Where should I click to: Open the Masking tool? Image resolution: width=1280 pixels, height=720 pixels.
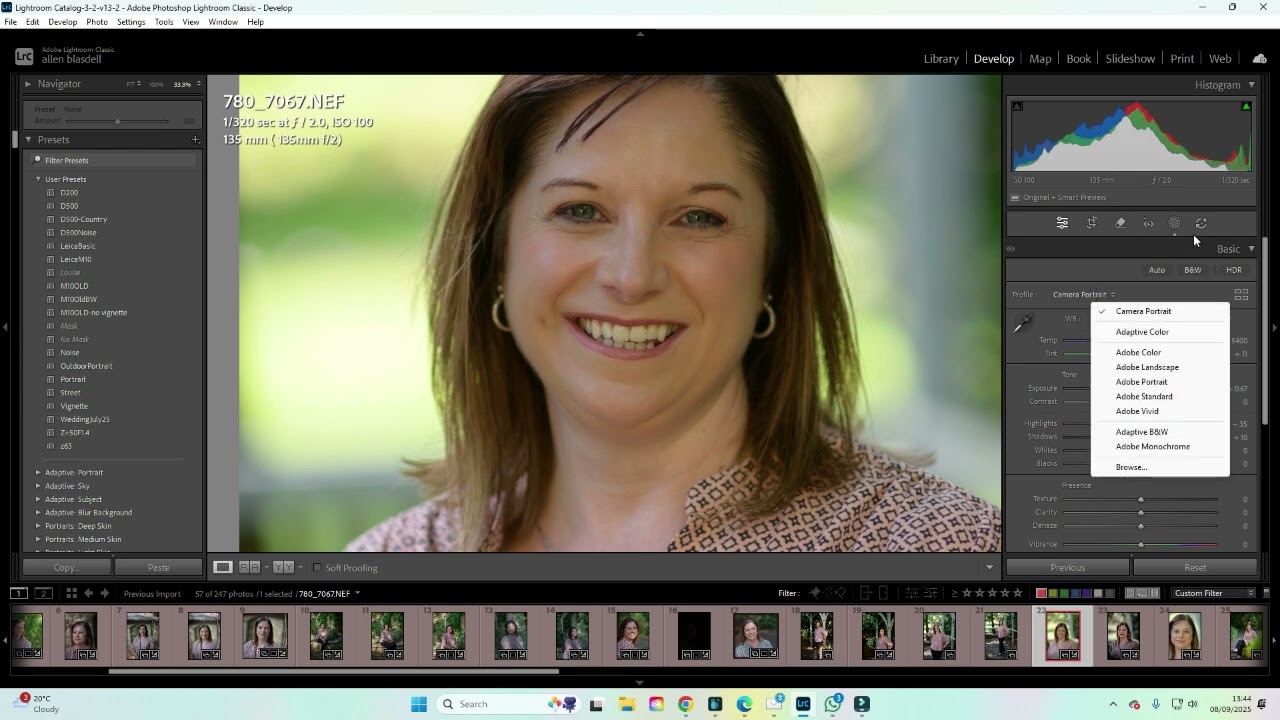[x=1175, y=223]
